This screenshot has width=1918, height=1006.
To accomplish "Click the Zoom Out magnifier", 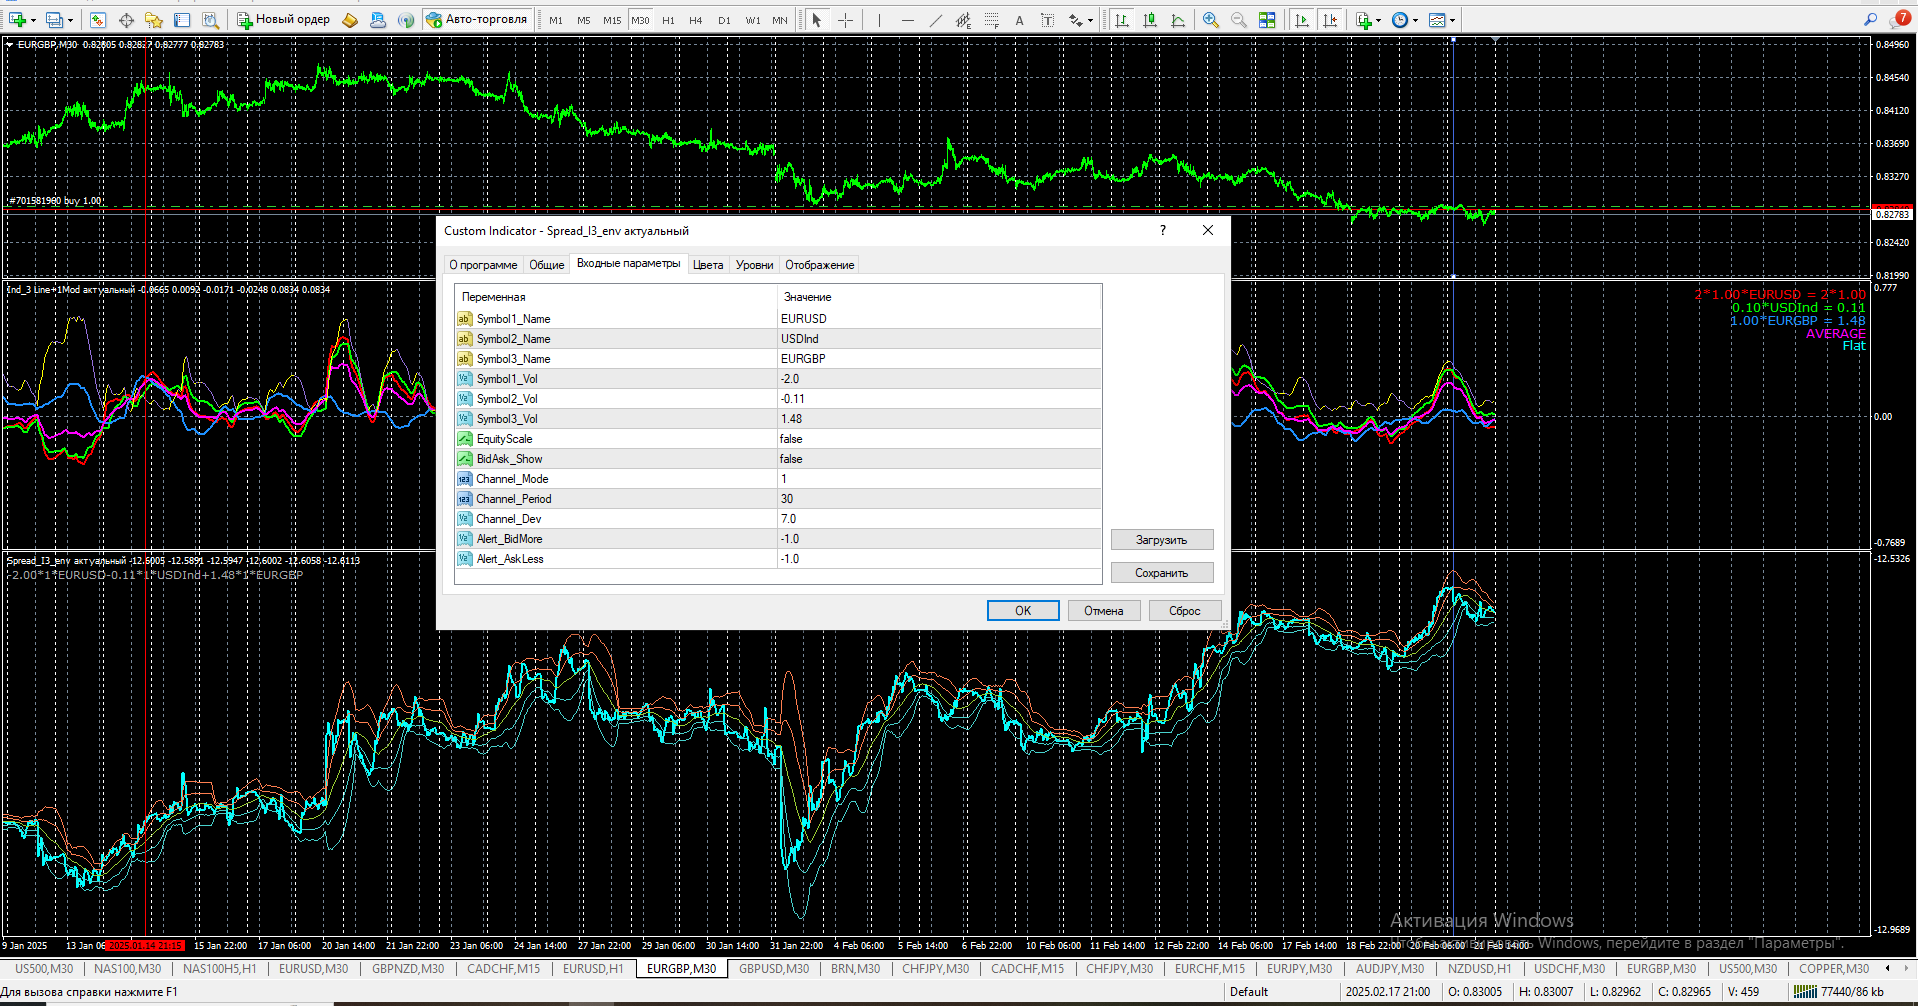I will [x=1239, y=20].
